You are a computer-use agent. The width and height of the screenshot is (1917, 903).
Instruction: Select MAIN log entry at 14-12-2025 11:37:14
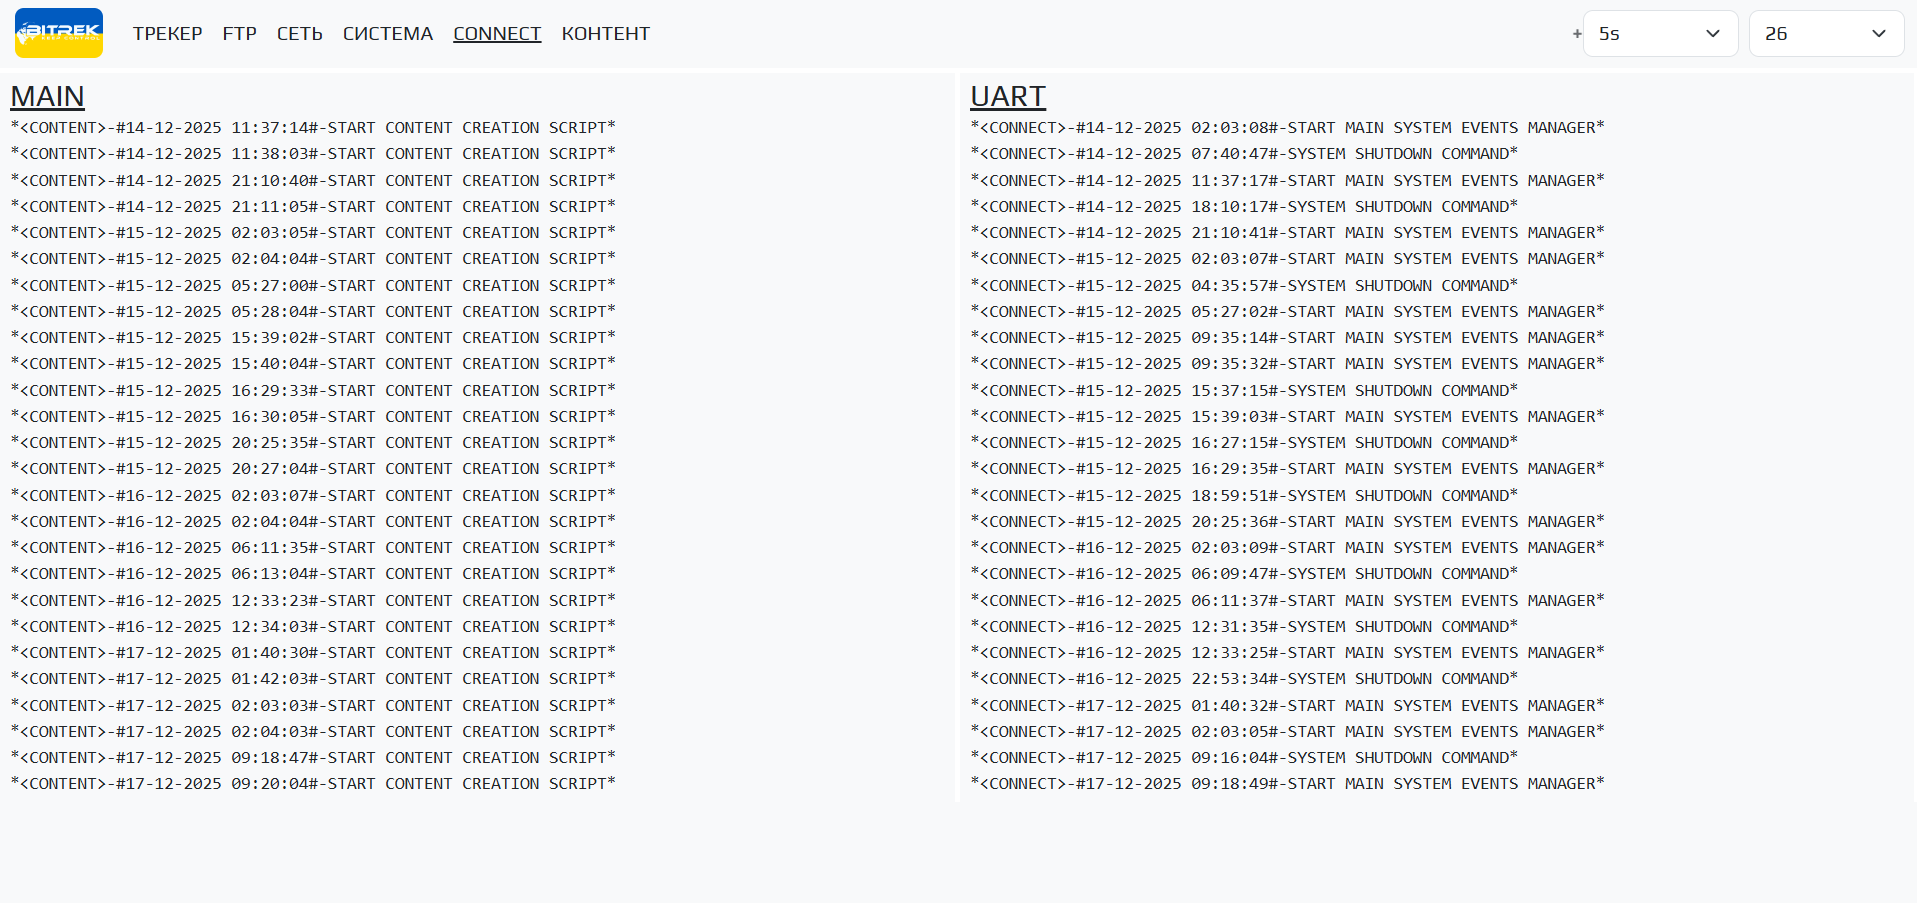tap(313, 128)
